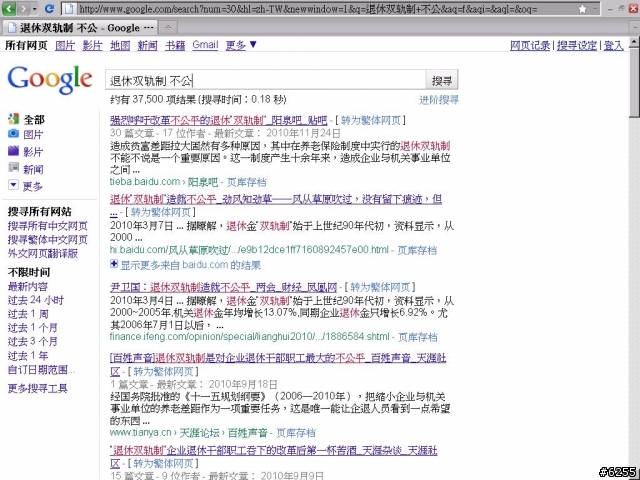Filter results to 过去 3 个月
Image resolution: width=640 pixels, height=480 pixels.
click(x=33, y=342)
